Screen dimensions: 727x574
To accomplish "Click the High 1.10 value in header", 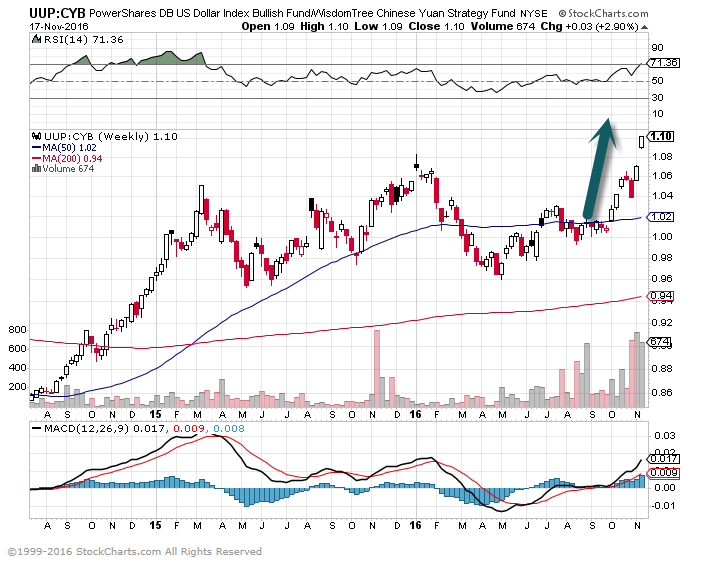I will (324, 26).
